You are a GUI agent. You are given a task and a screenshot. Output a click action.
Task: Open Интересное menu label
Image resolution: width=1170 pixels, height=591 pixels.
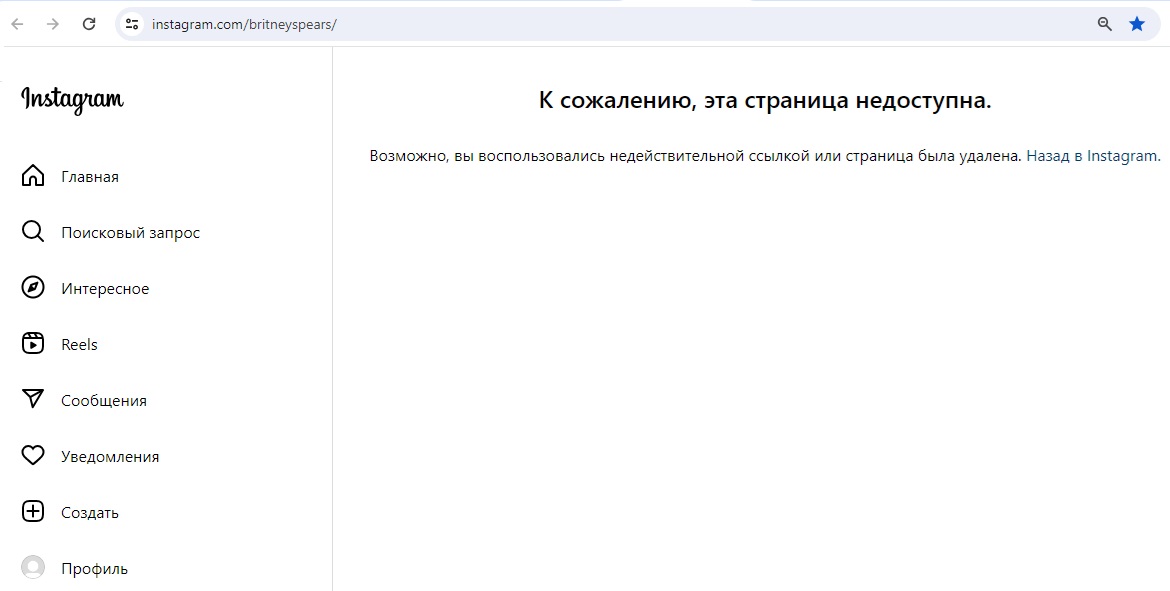pyautogui.click(x=105, y=289)
